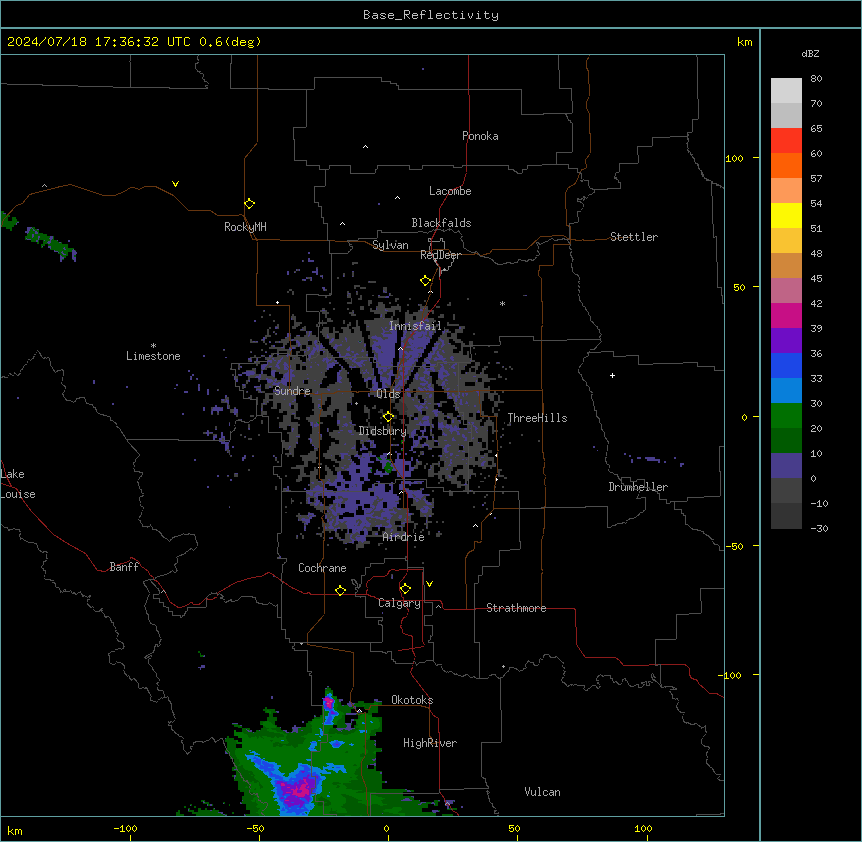
Task: Click the Drumheller label
Action: click(x=638, y=487)
